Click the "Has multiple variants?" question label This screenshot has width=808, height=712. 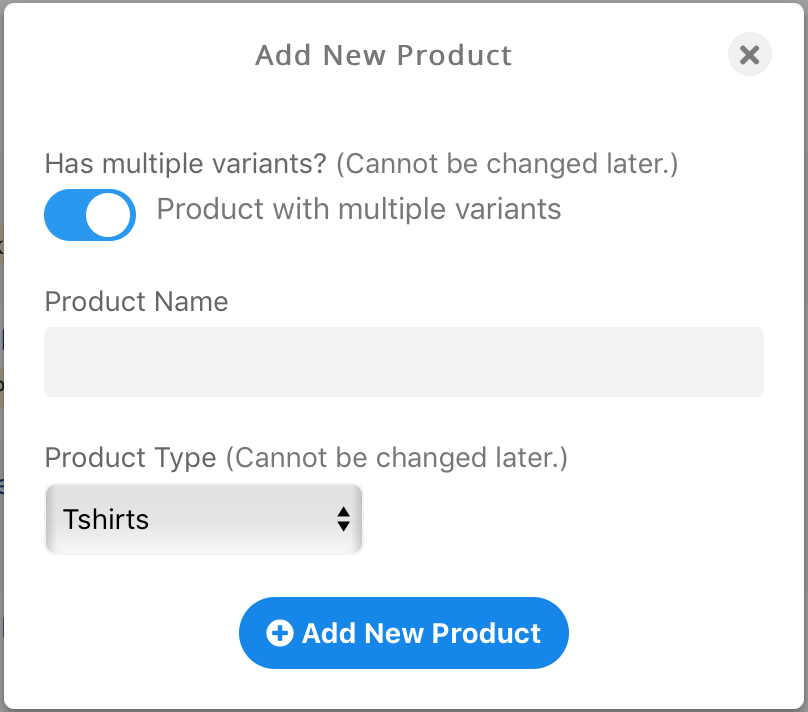pyautogui.click(x=186, y=164)
